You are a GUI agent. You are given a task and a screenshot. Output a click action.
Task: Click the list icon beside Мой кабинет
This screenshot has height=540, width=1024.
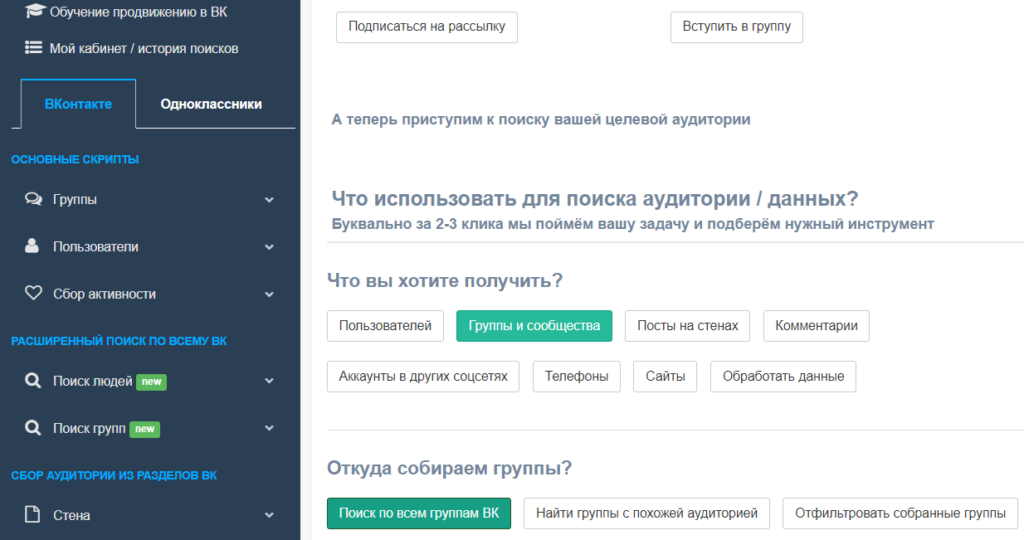coord(34,48)
